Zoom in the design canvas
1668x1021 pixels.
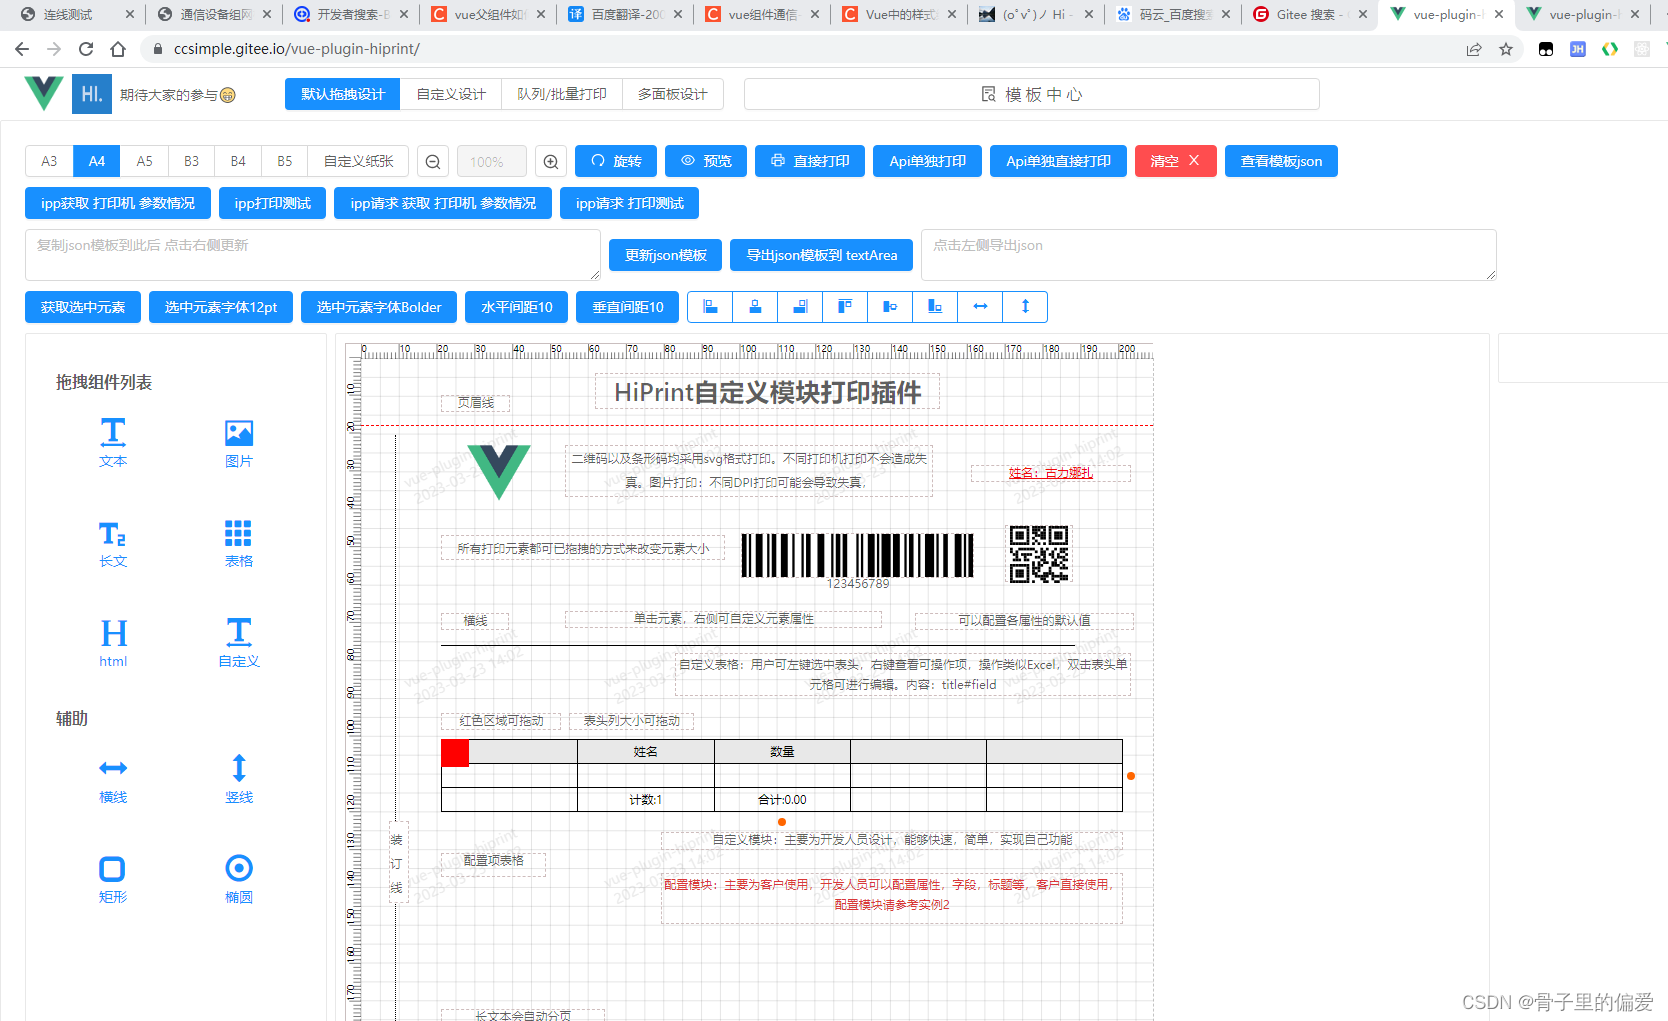coord(551,162)
